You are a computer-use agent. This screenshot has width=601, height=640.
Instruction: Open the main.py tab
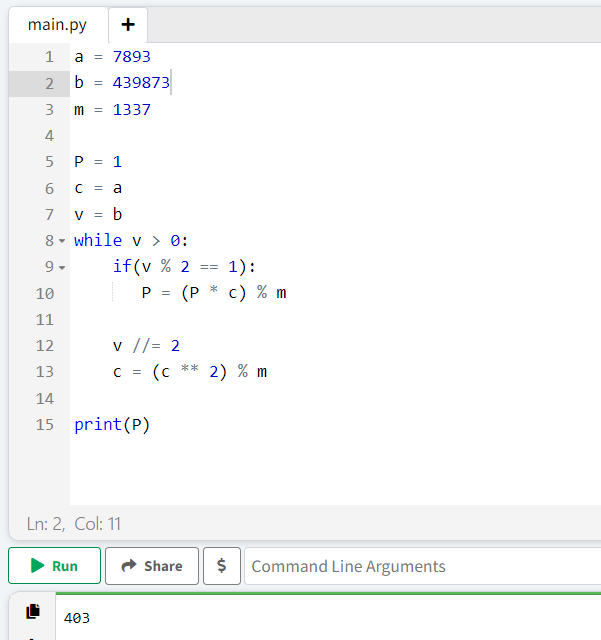click(x=58, y=25)
